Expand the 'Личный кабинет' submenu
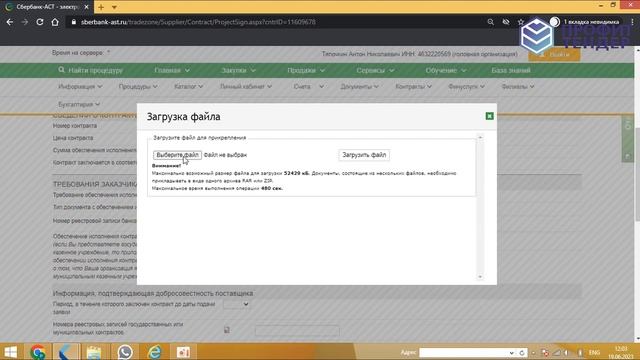640x360 pixels. (x=246, y=87)
